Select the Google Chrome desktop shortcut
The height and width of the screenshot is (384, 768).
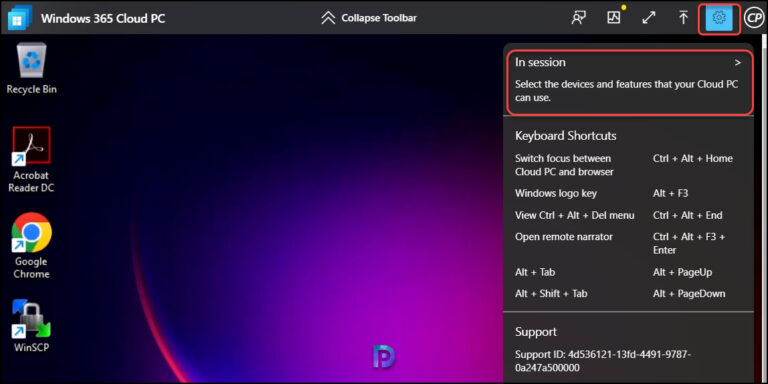pyautogui.click(x=31, y=246)
